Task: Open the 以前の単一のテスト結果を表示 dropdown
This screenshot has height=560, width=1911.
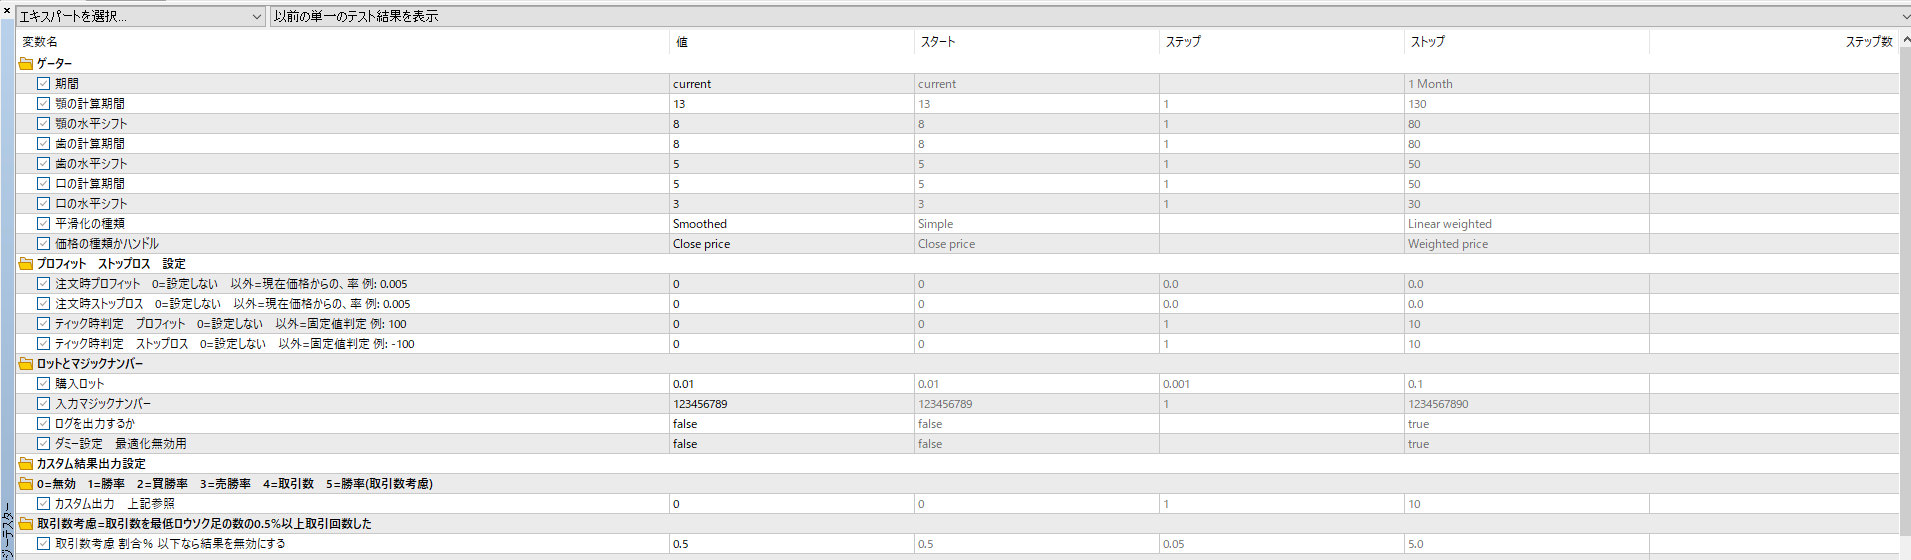Action: [1090, 17]
